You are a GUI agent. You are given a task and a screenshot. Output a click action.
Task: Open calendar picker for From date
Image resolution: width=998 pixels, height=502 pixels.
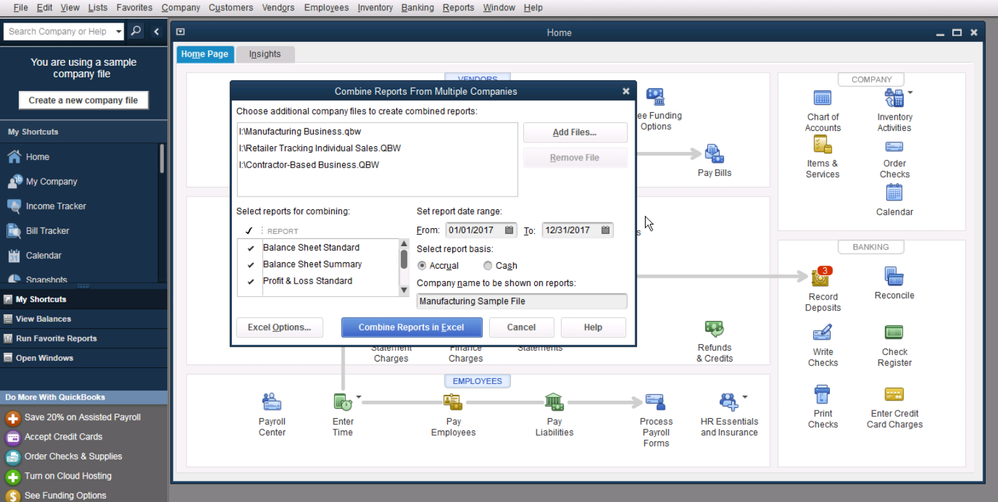(509, 230)
